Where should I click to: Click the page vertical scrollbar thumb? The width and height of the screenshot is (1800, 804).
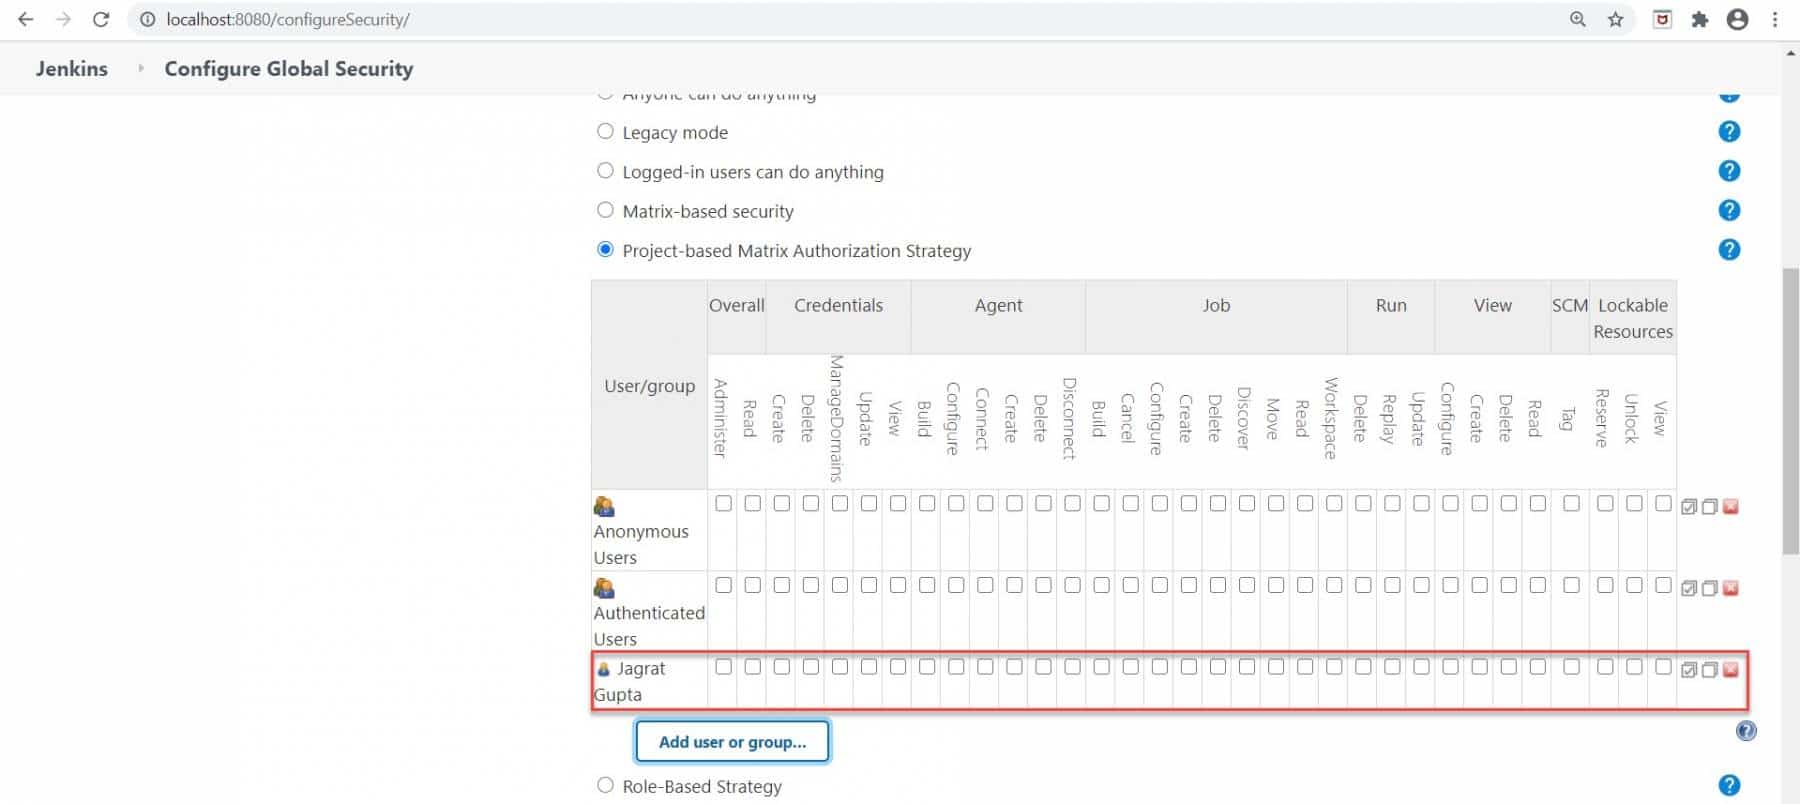(x=1790, y=410)
